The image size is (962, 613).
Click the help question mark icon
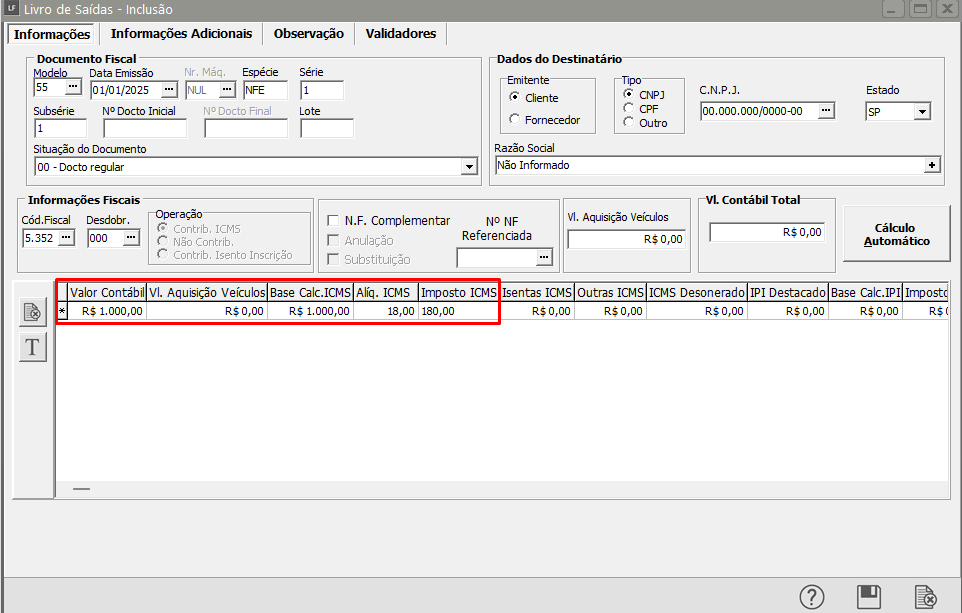(812, 597)
